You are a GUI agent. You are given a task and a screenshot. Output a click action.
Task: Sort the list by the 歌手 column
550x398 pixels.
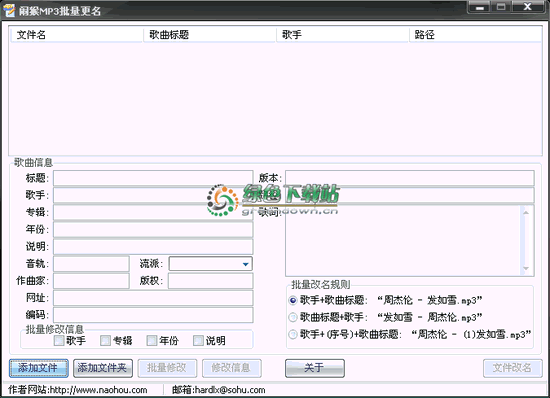pyautogui.click(x=342, y=35)
